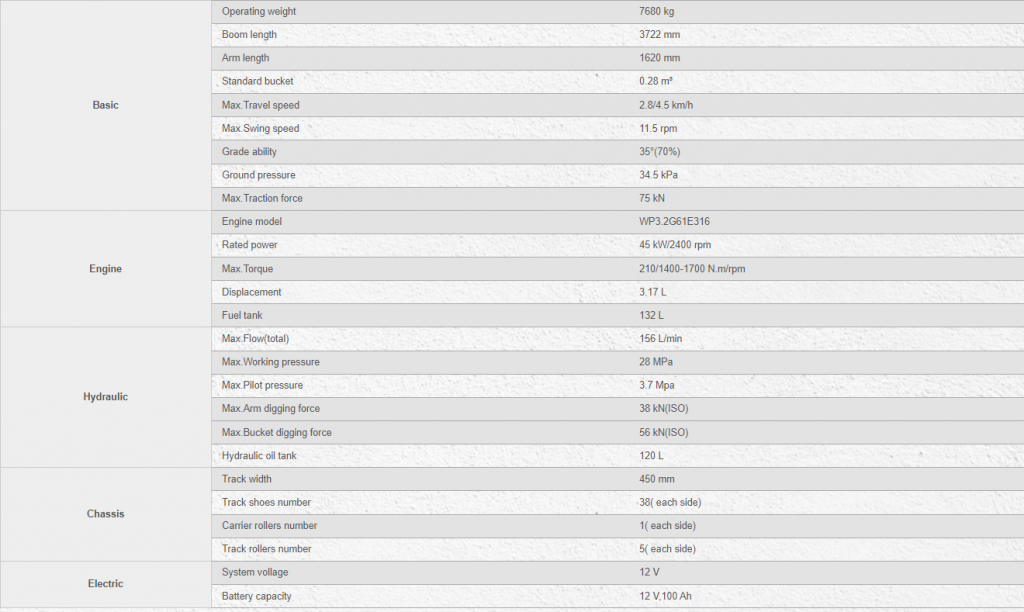Viewport: 1024px width, 612px height.
Task: Select the Fuel tank 132 L value
Action: coord(651,315)
